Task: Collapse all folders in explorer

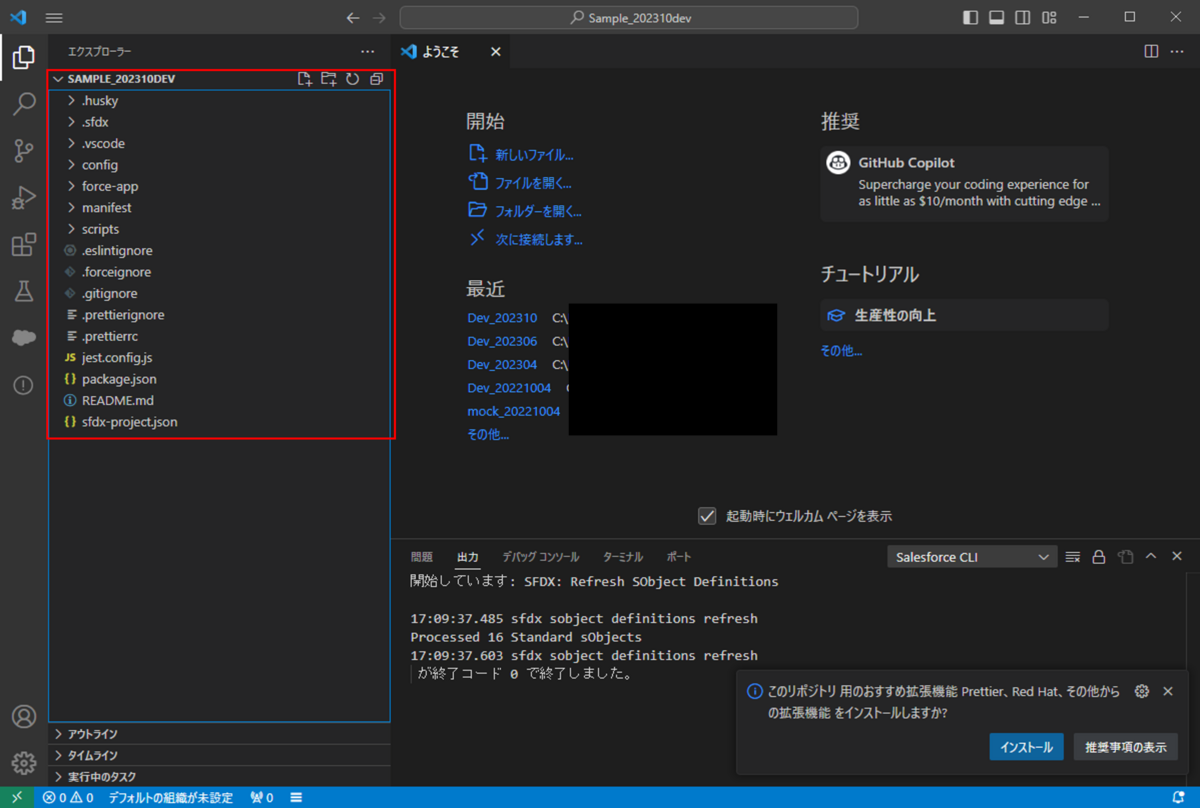Action: pos(376,79)
